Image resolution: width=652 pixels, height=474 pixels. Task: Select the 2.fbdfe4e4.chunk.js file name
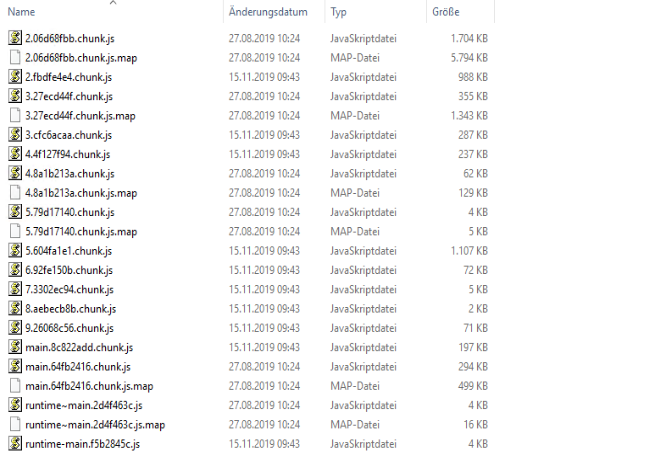click(x=69, y=77)
